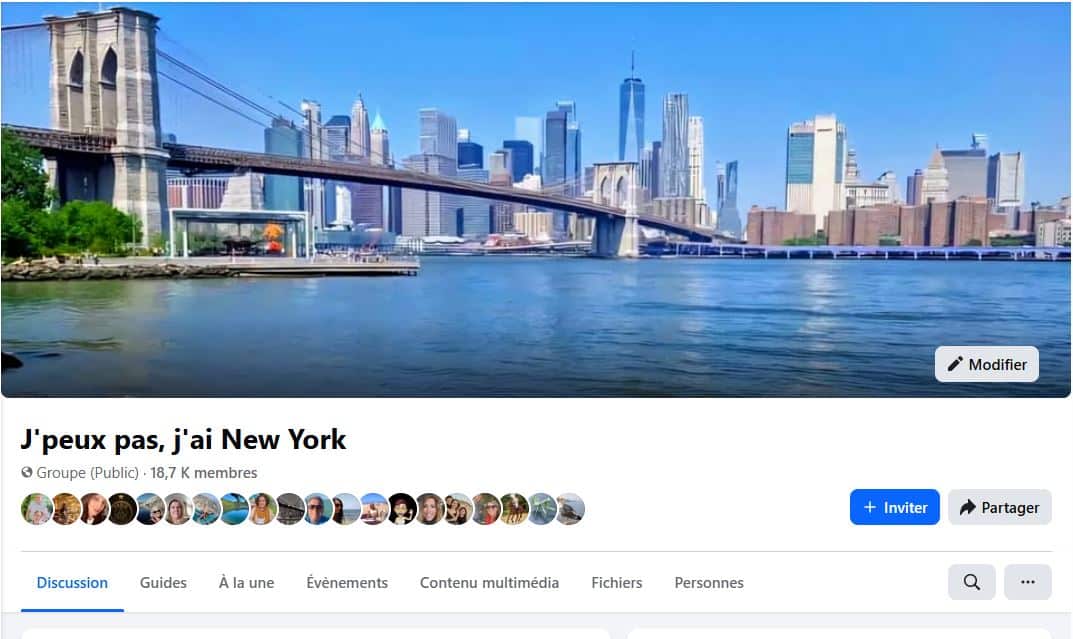Open the three-dots more options menu
The image size is (1073, 639).
tap(1027, 582)
